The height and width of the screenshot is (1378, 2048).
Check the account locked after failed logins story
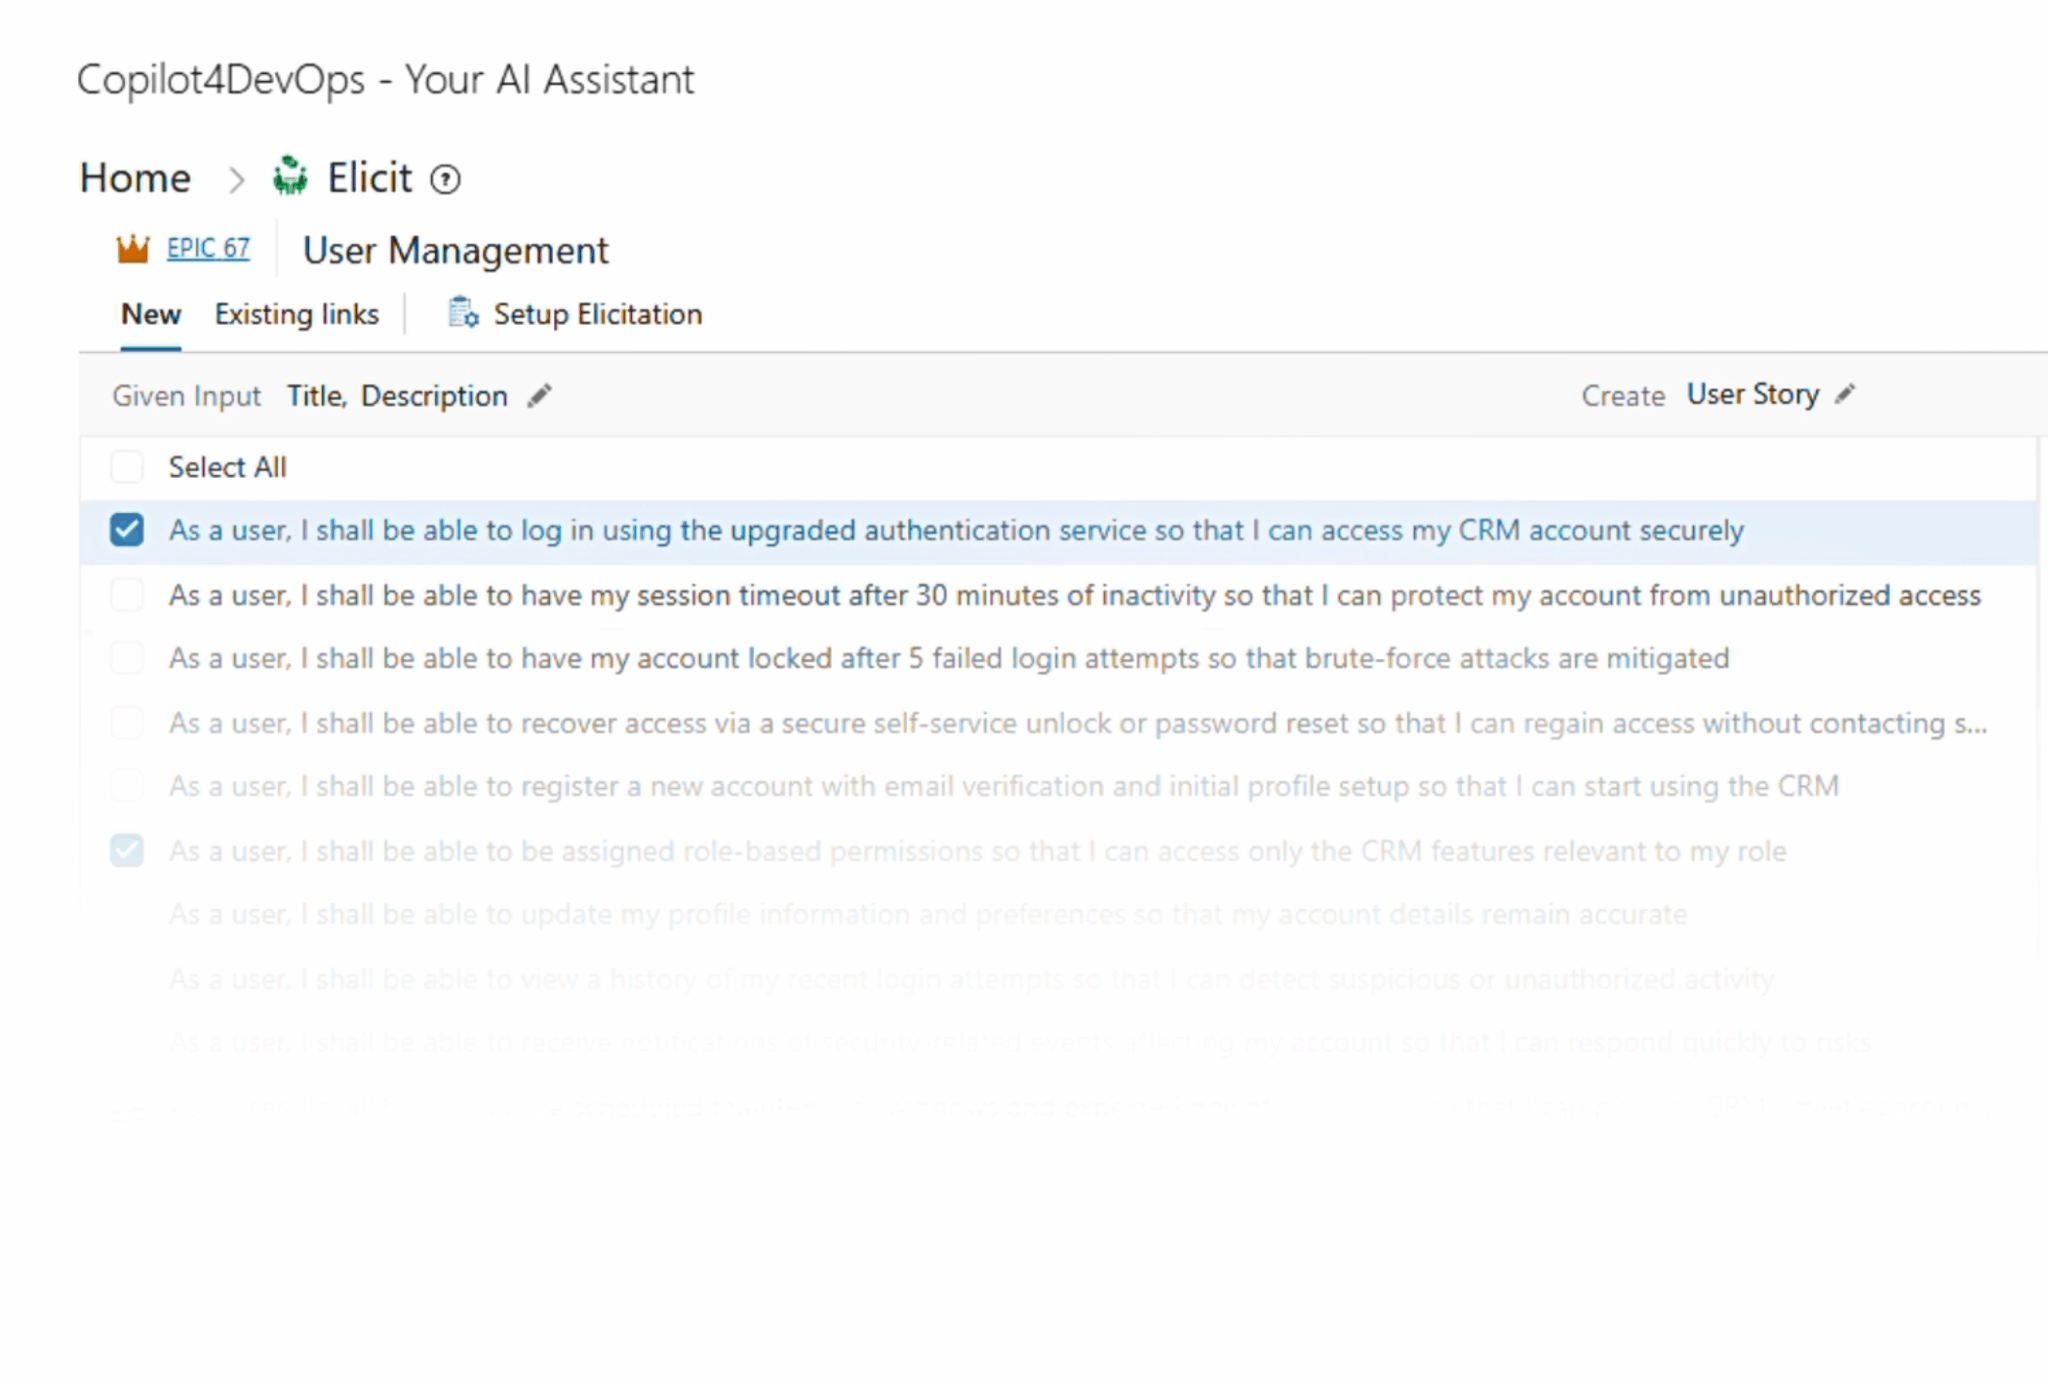[128, 658]
